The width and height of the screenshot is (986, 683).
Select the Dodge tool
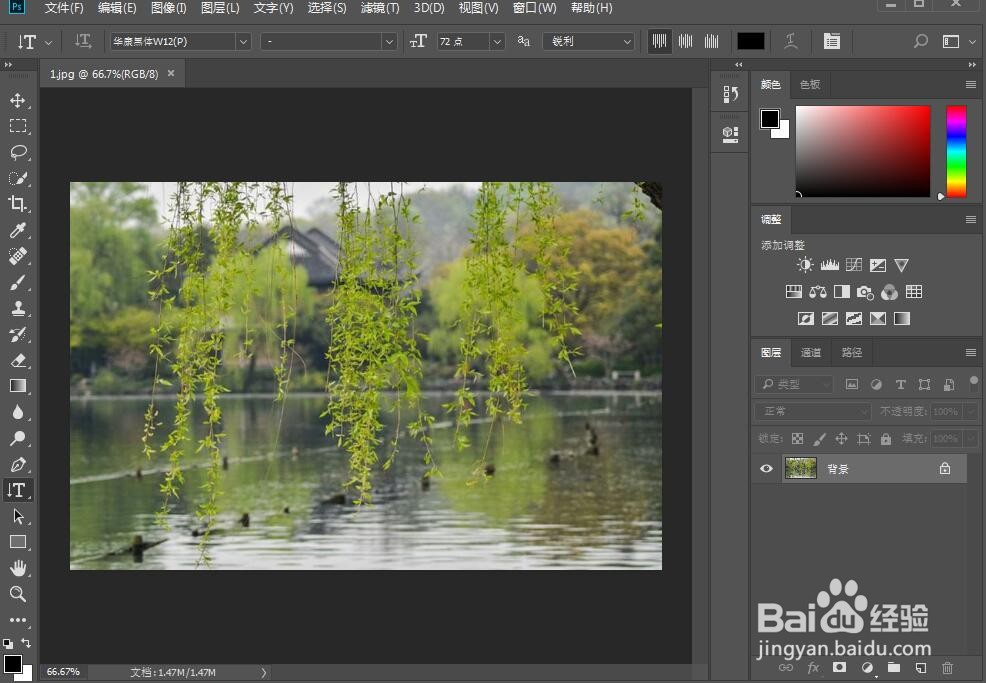[18, 438]
